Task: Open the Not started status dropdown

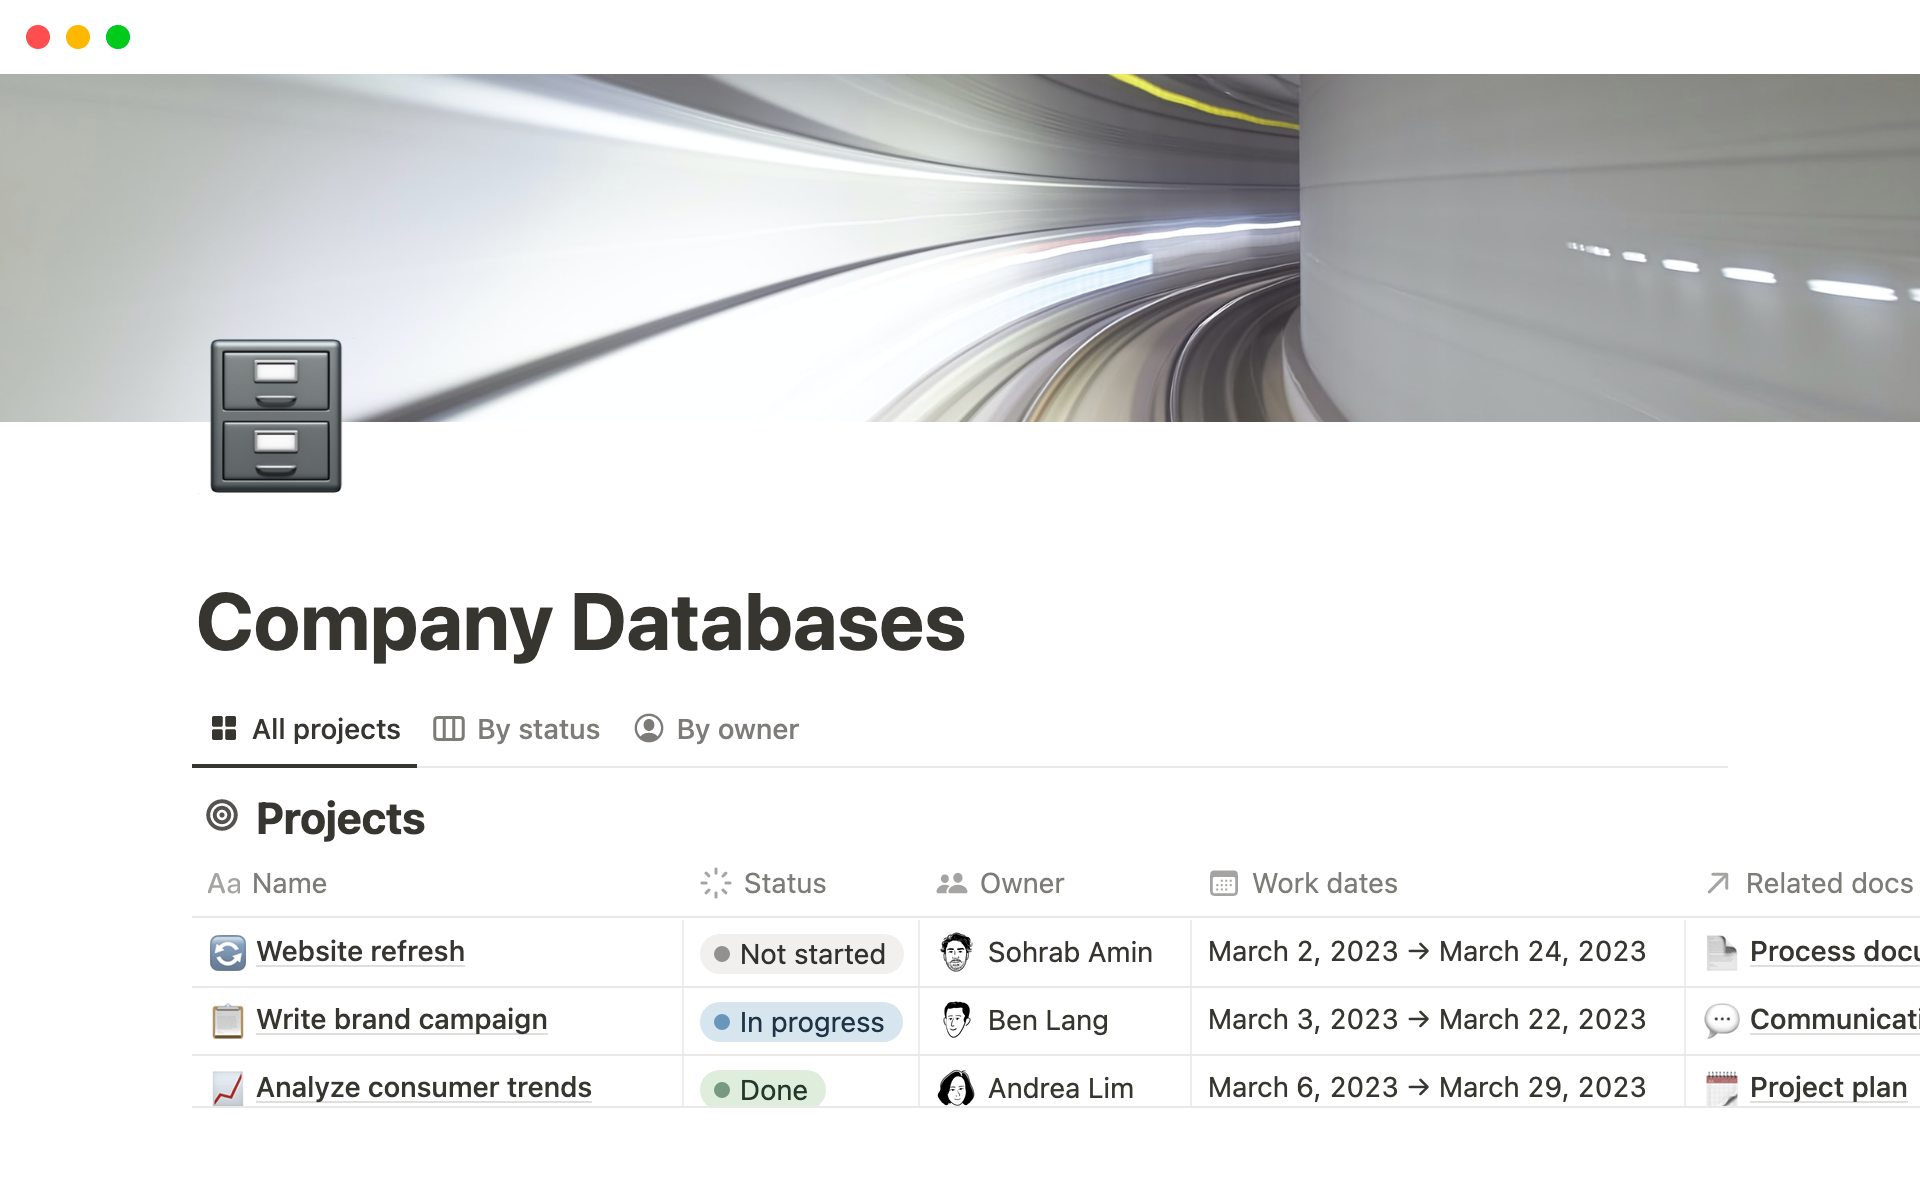Action: [801, 954]
